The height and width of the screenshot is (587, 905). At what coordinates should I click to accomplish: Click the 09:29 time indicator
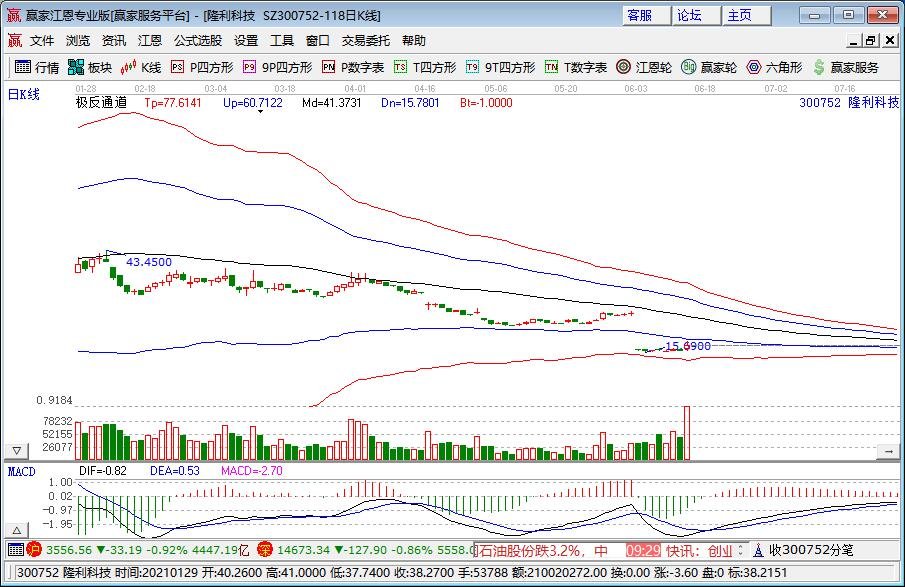[642, 550]
